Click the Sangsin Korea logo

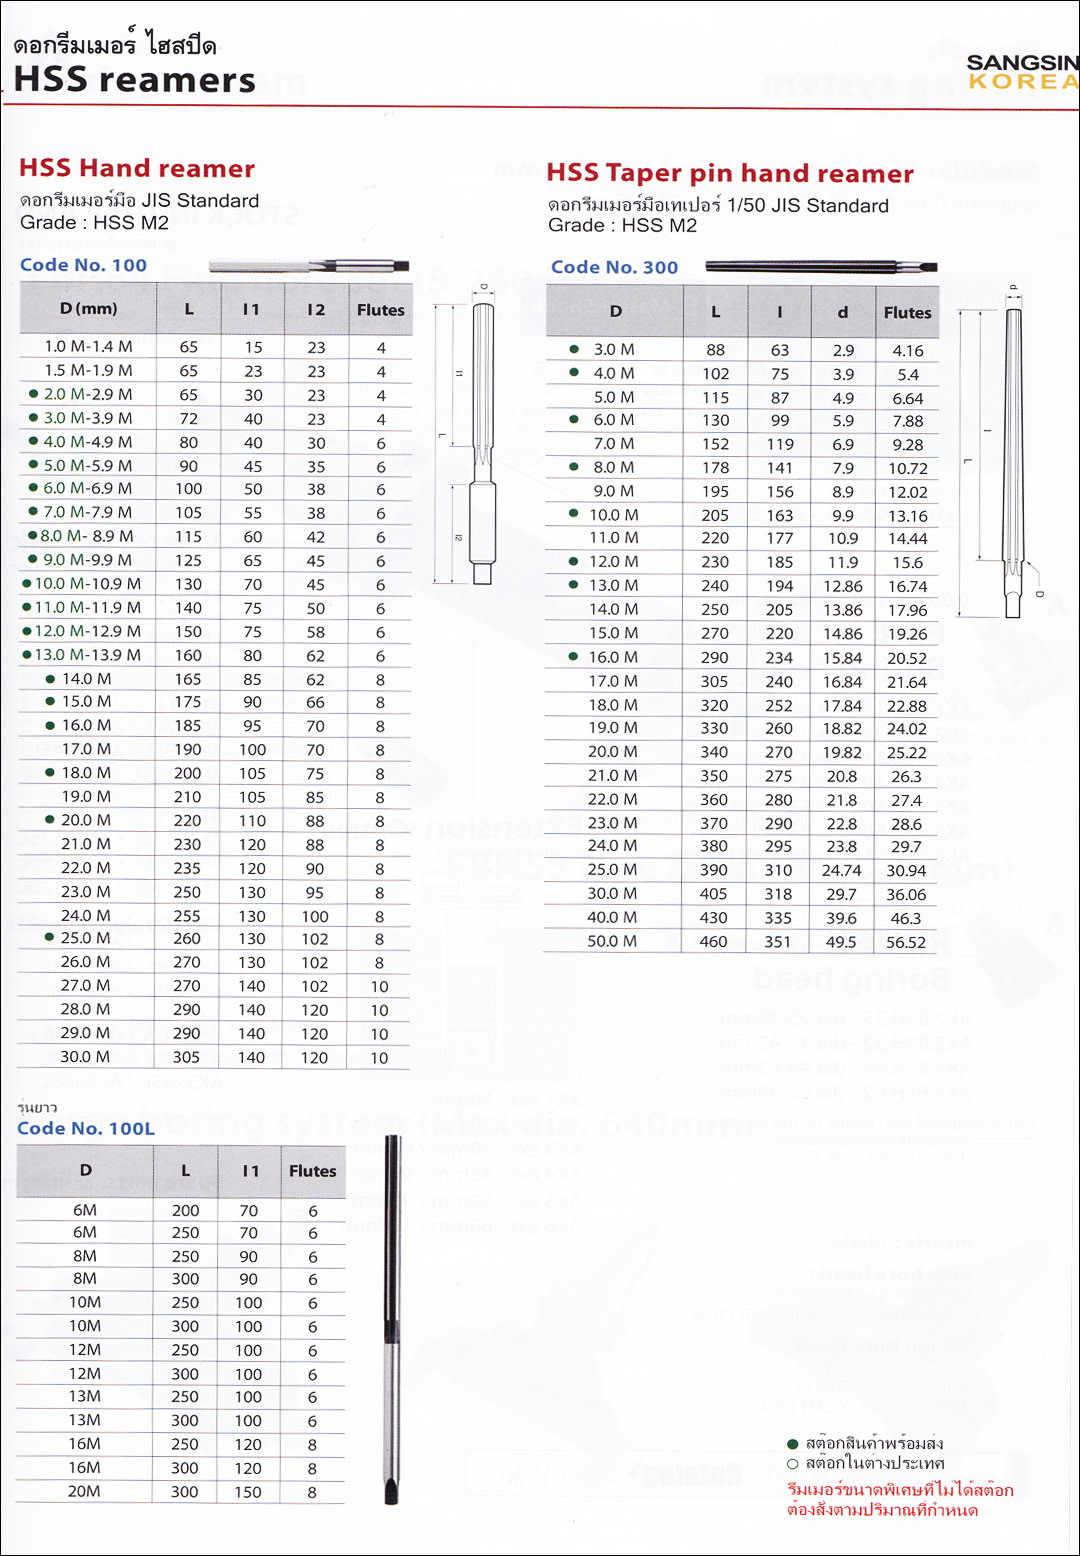pyautogui.click(x=1022, y=72)
